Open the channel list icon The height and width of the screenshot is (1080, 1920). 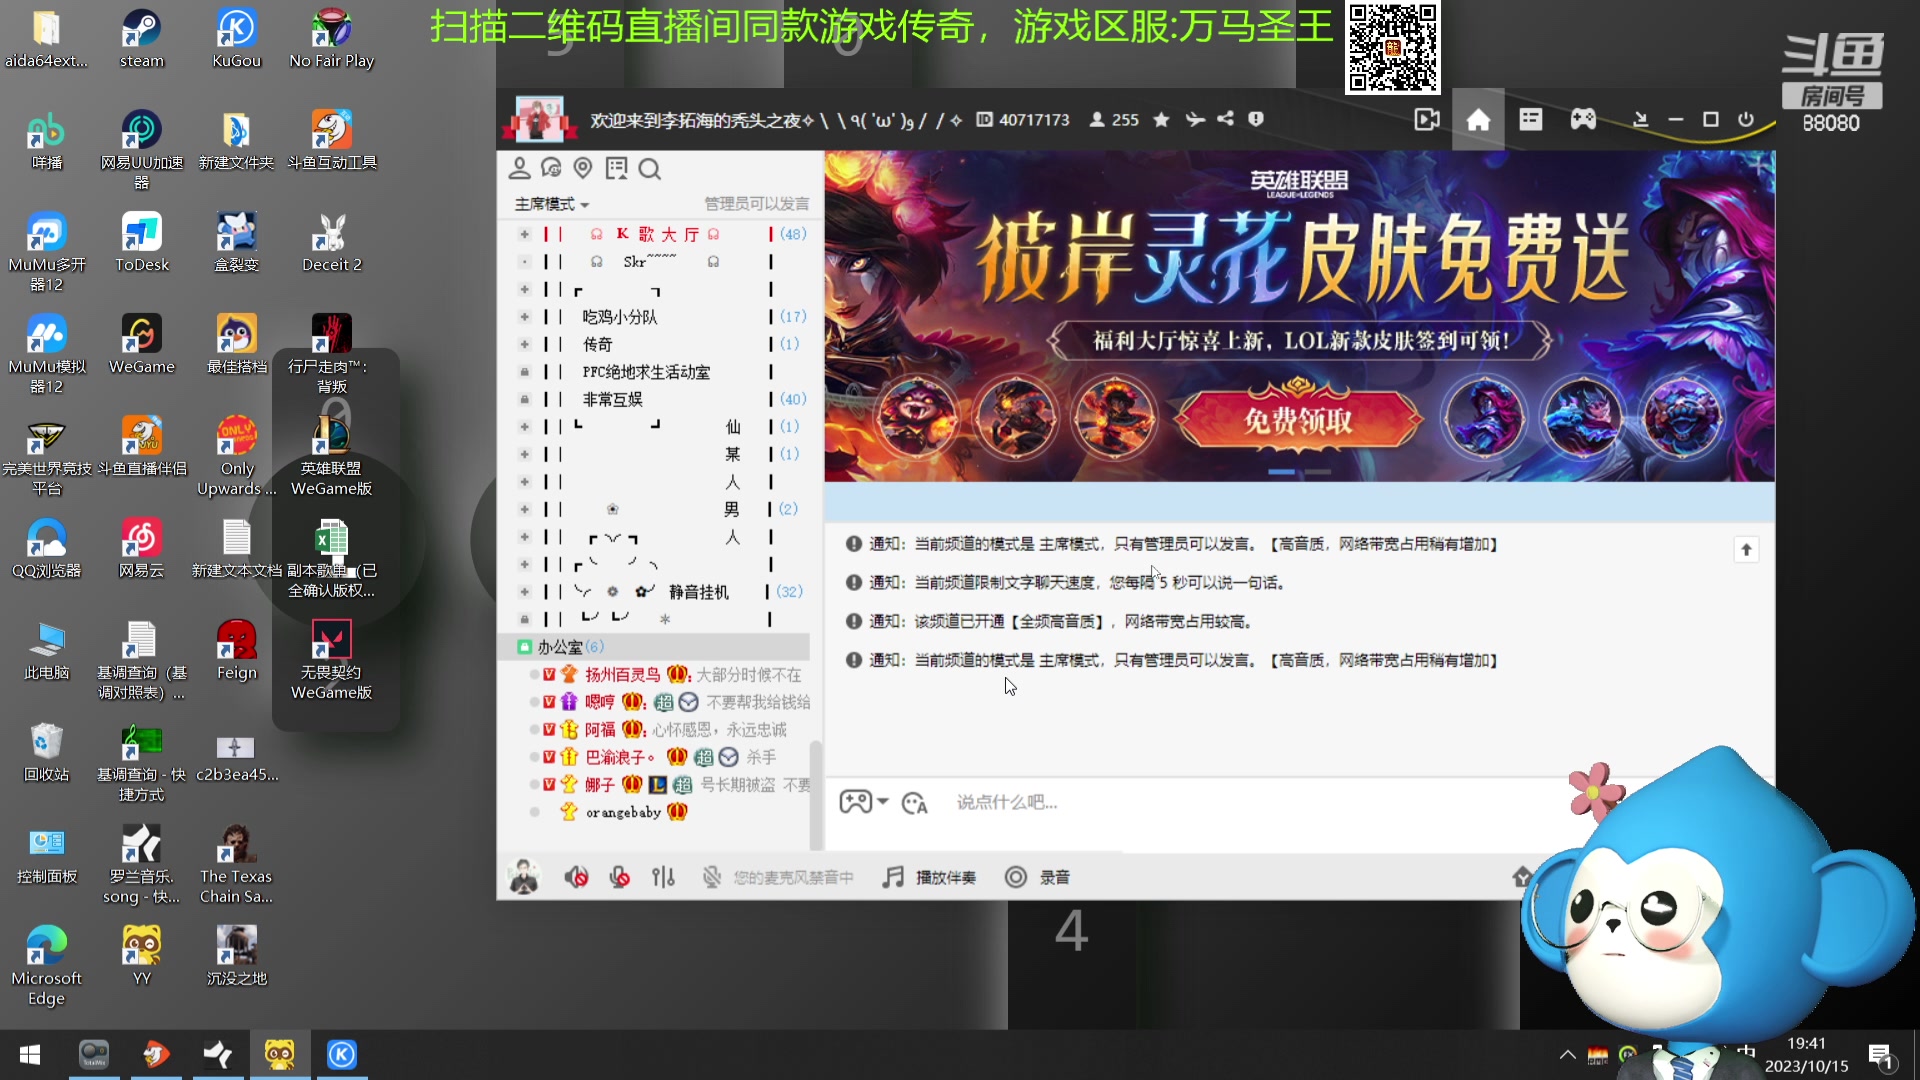(x=617, y=168)
